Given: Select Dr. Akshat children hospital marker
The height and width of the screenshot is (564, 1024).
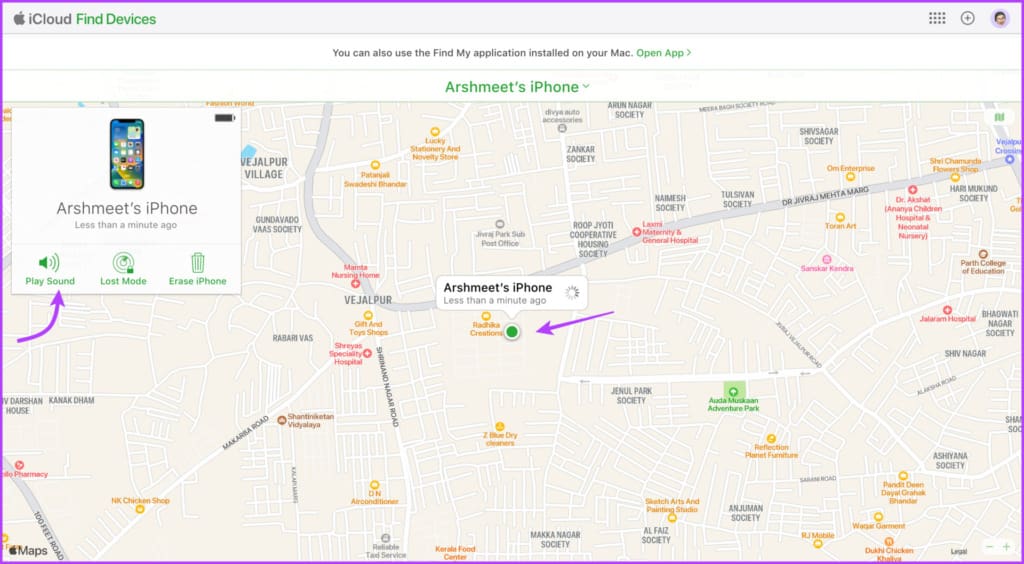Looking at the screenshot, I should click(x=912, y=190).
